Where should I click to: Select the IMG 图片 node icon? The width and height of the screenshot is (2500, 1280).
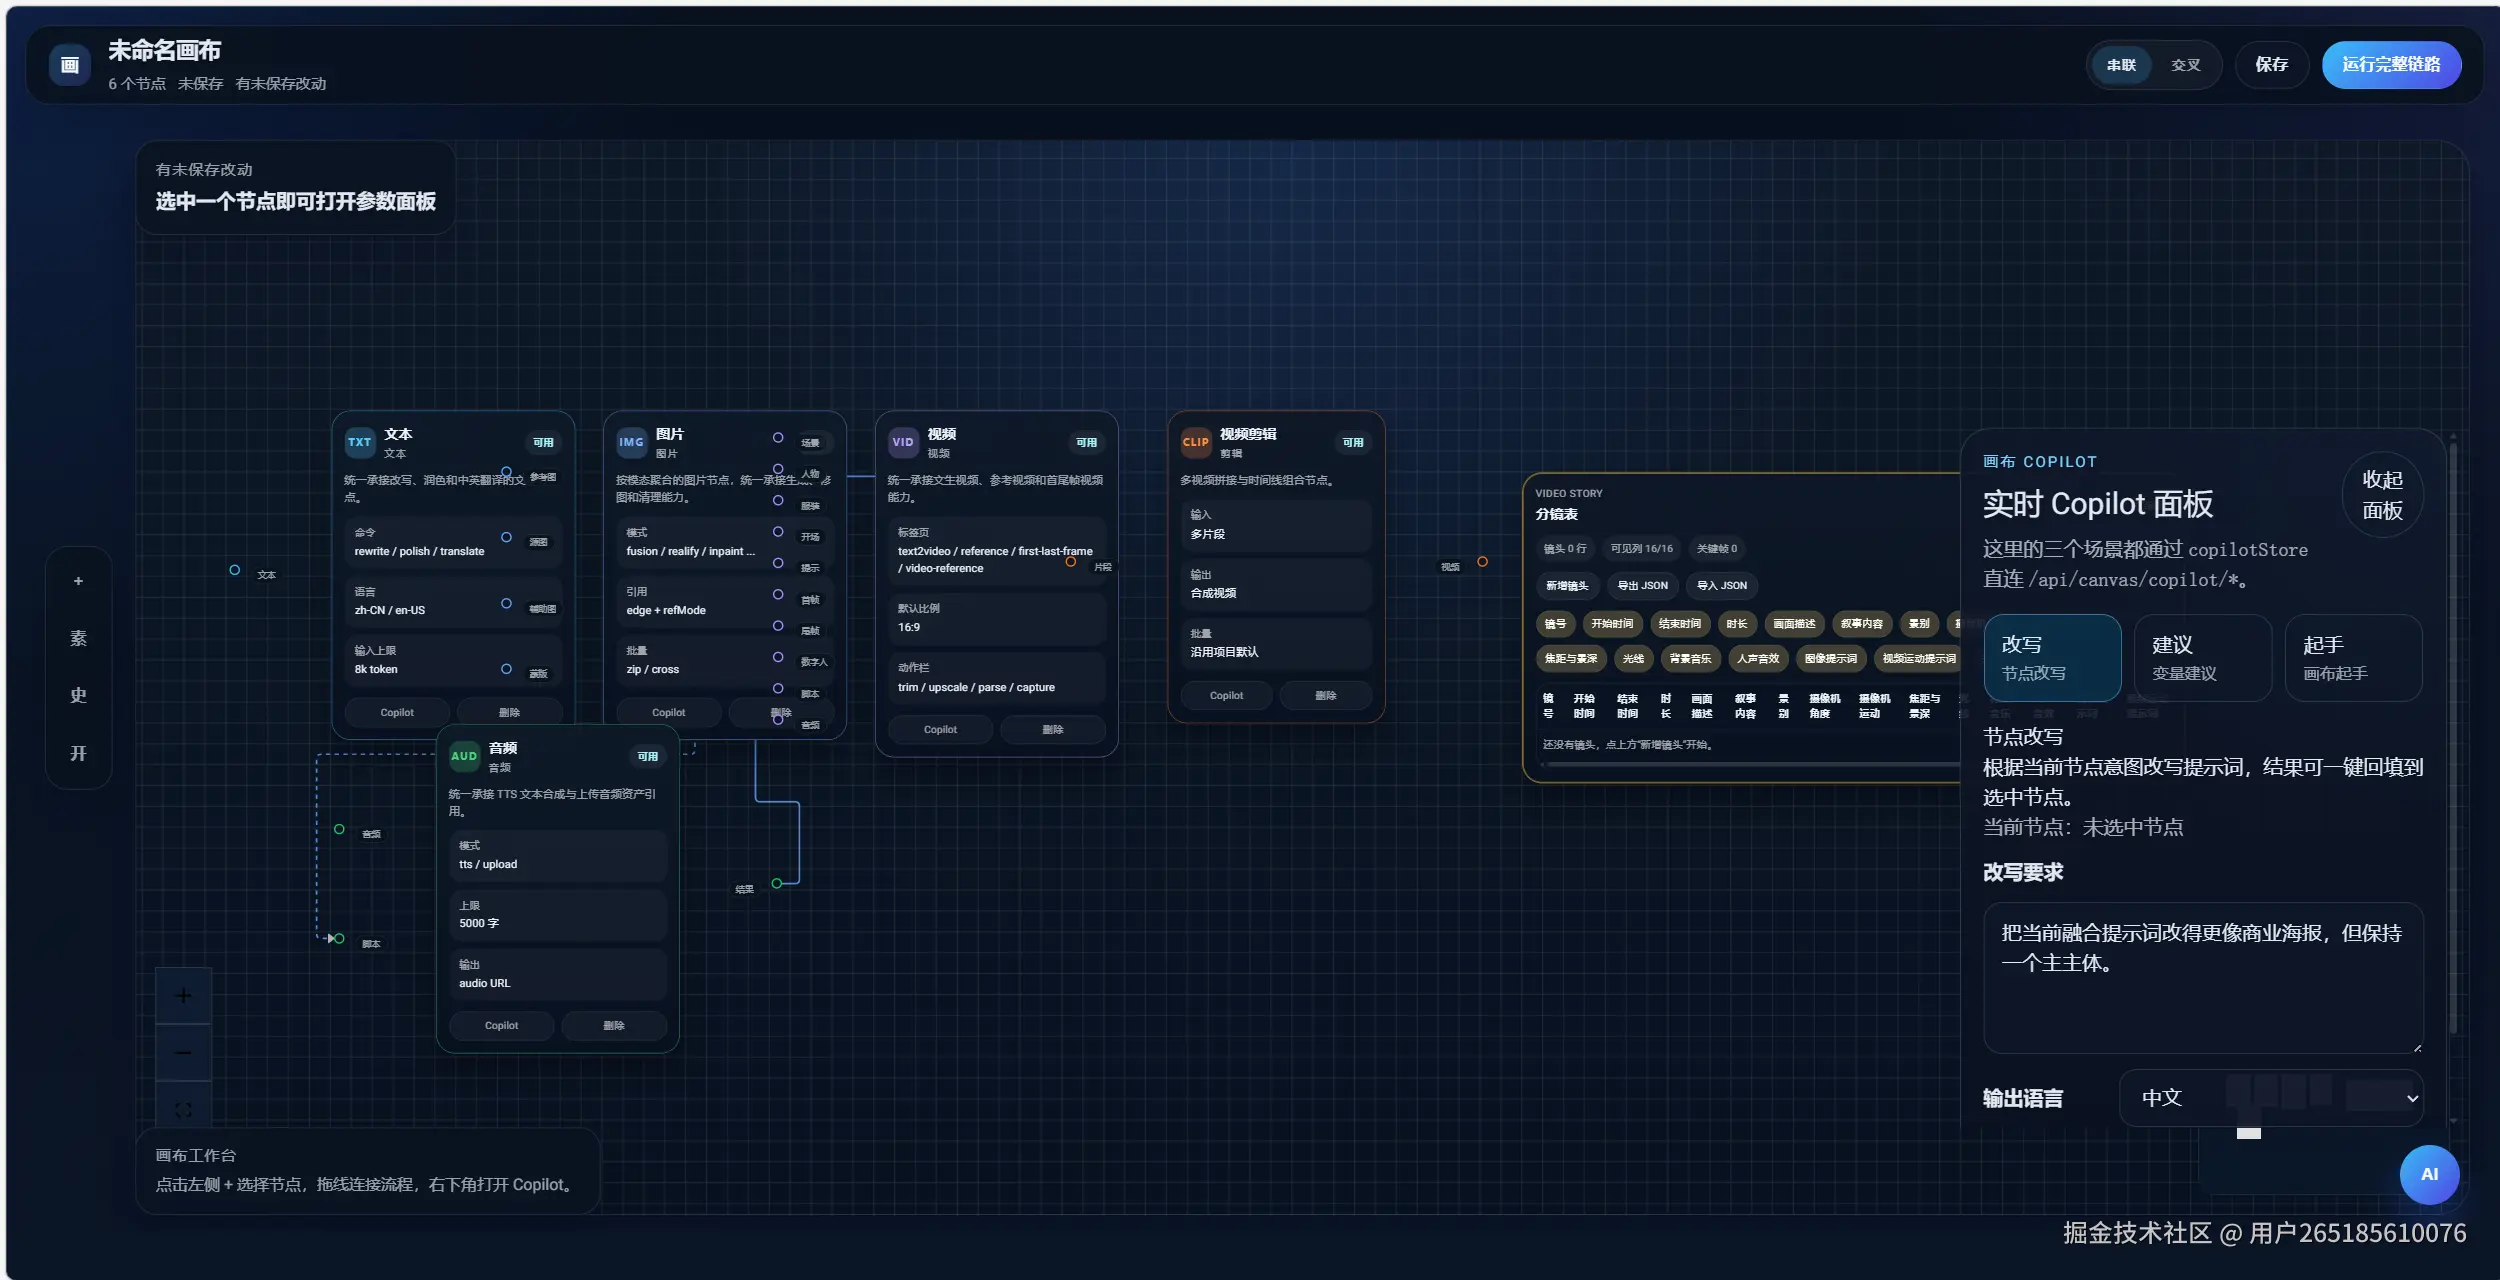631,442
